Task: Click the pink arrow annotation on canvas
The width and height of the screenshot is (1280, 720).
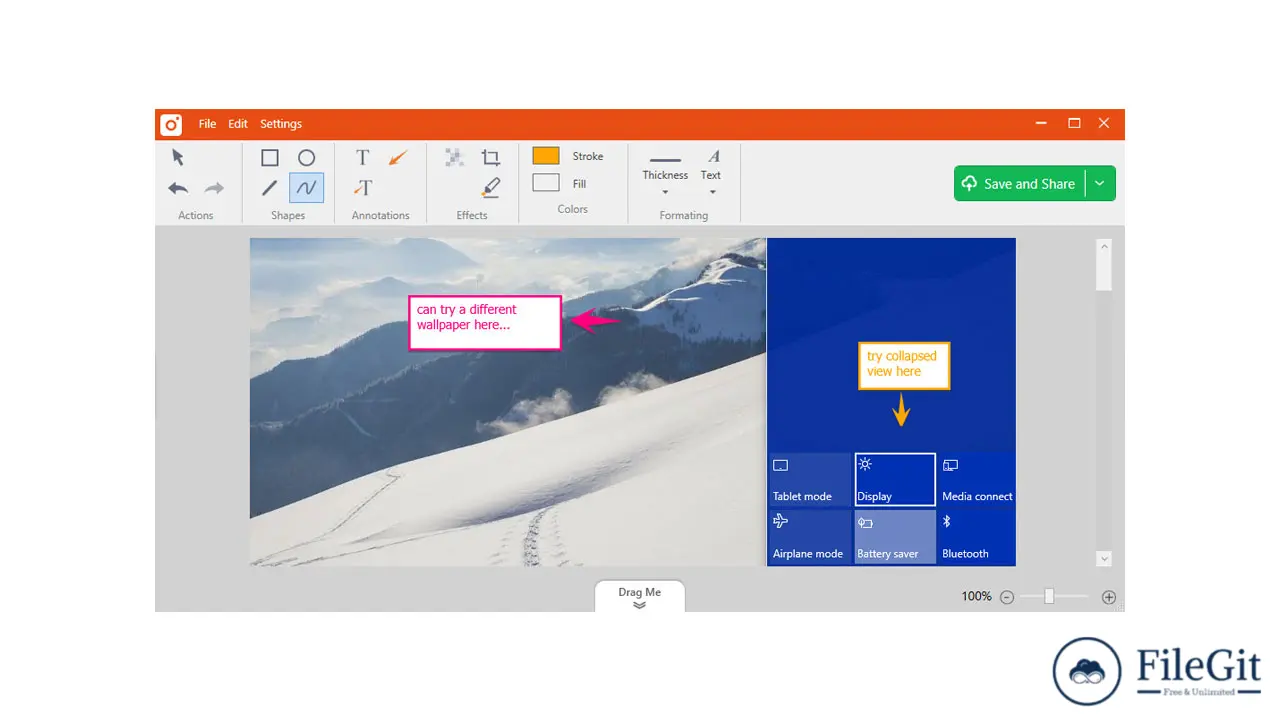Action: tap(595, 321)
